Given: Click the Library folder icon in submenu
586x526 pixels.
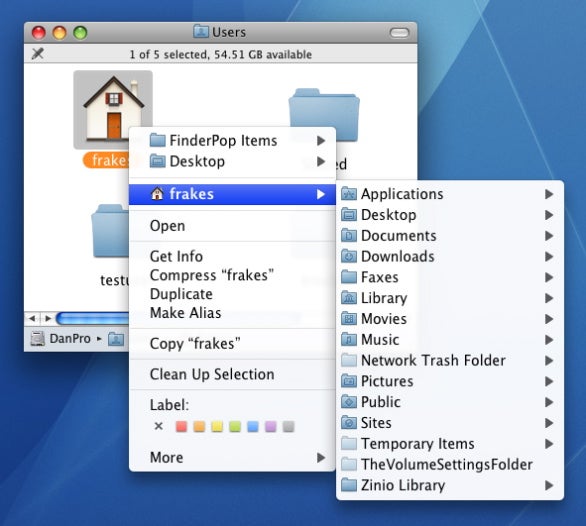Looking at the screenshot, I should 349,298.
